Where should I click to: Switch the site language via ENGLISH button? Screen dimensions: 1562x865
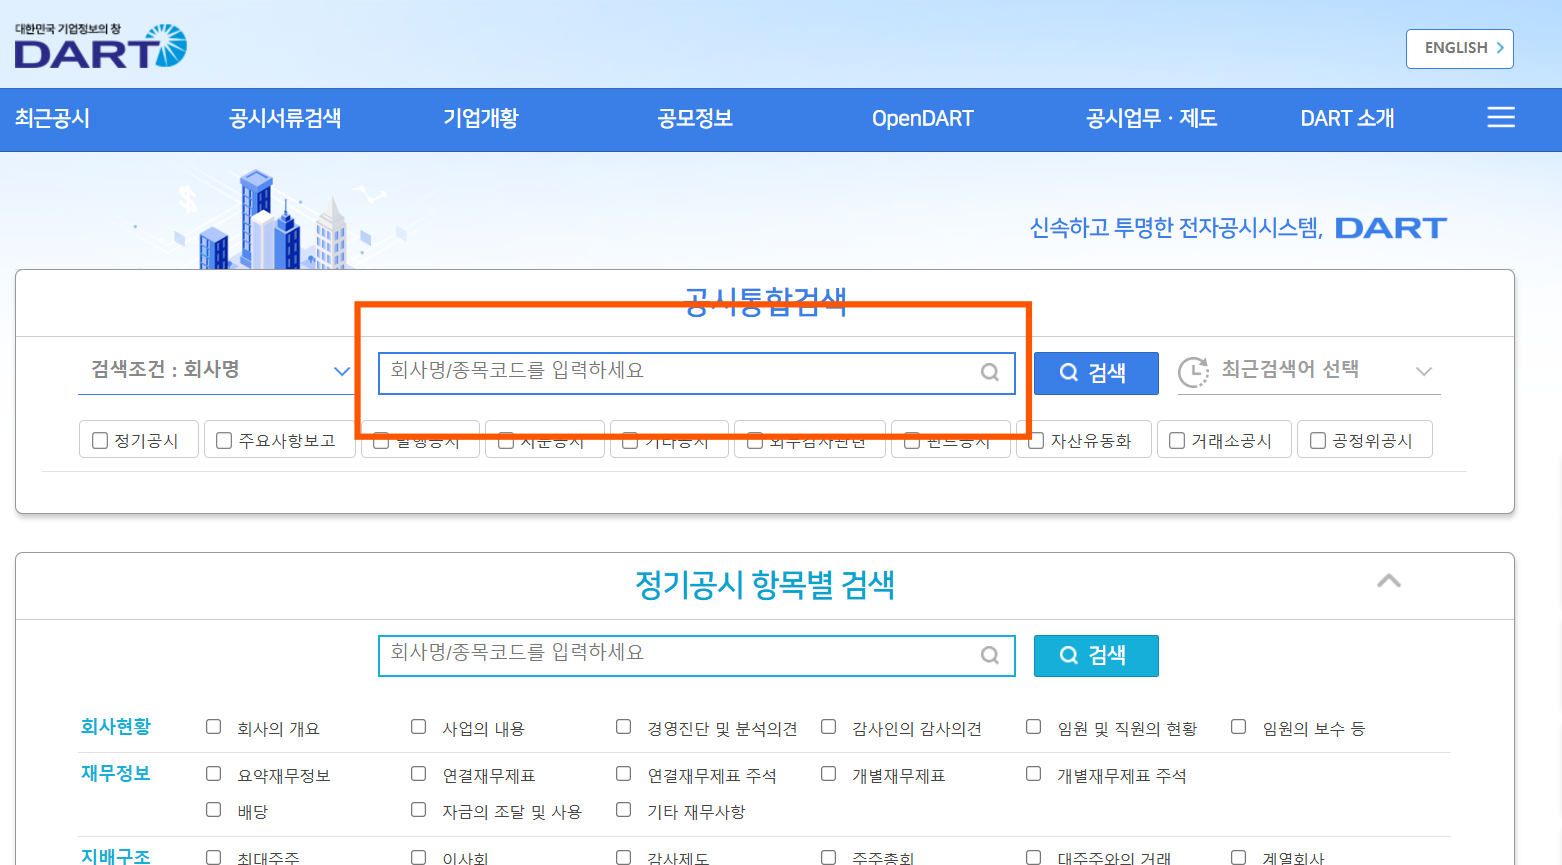click(x=1460, y=49)
